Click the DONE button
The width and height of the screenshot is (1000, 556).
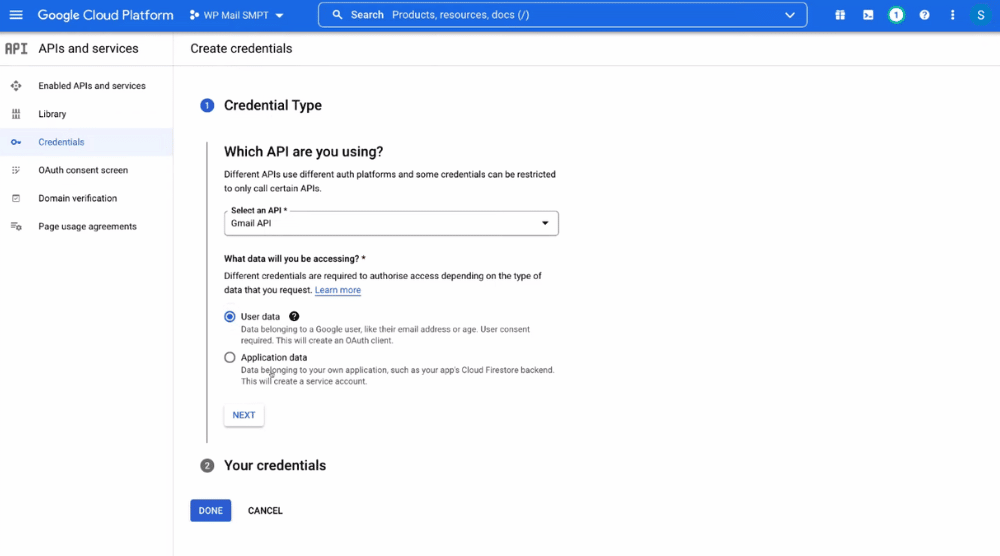click(210, 510)
